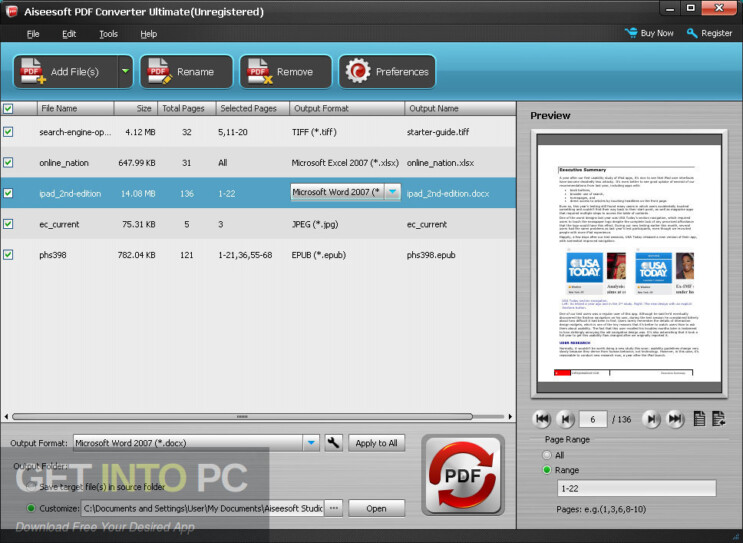Select the Customize output folder radio
This screenshot has width=743, height=543.
click(x=31, y=508)
